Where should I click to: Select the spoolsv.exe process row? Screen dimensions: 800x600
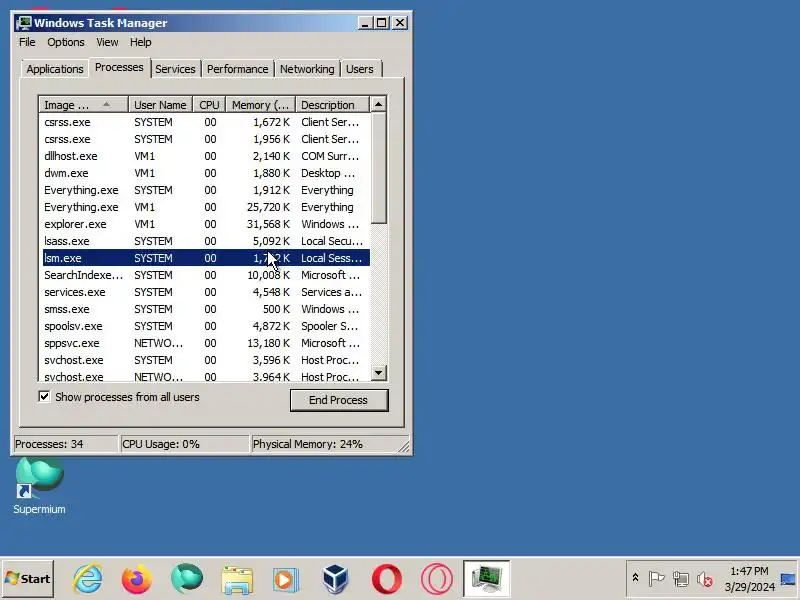pyautogui.click(x=205, y=326)
